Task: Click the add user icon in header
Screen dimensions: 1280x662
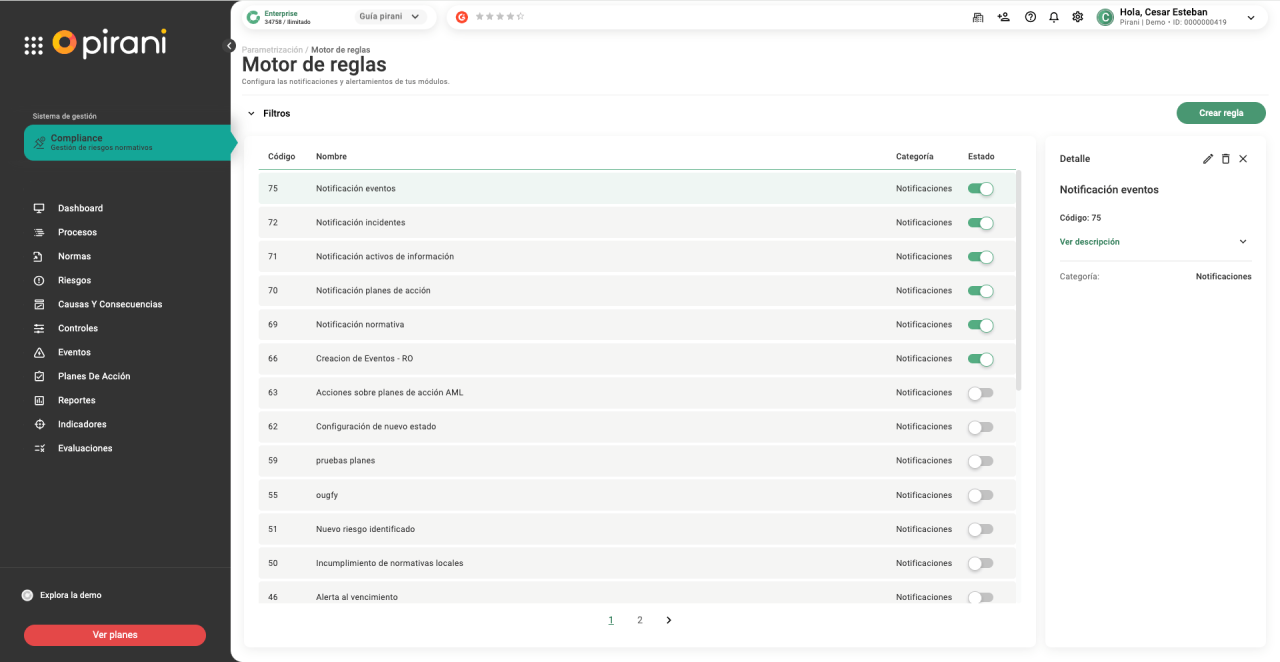Action: (1004, 17)
